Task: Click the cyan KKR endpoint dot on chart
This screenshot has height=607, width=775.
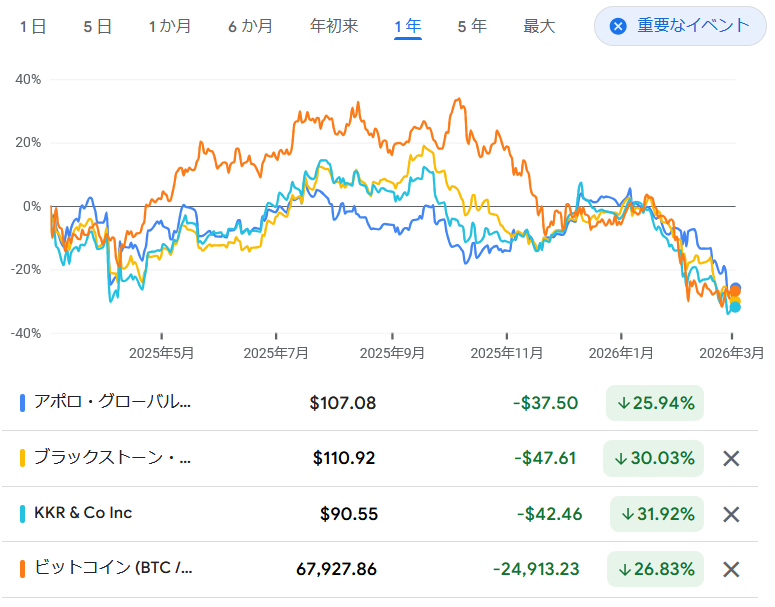Action: coord(735,307)
